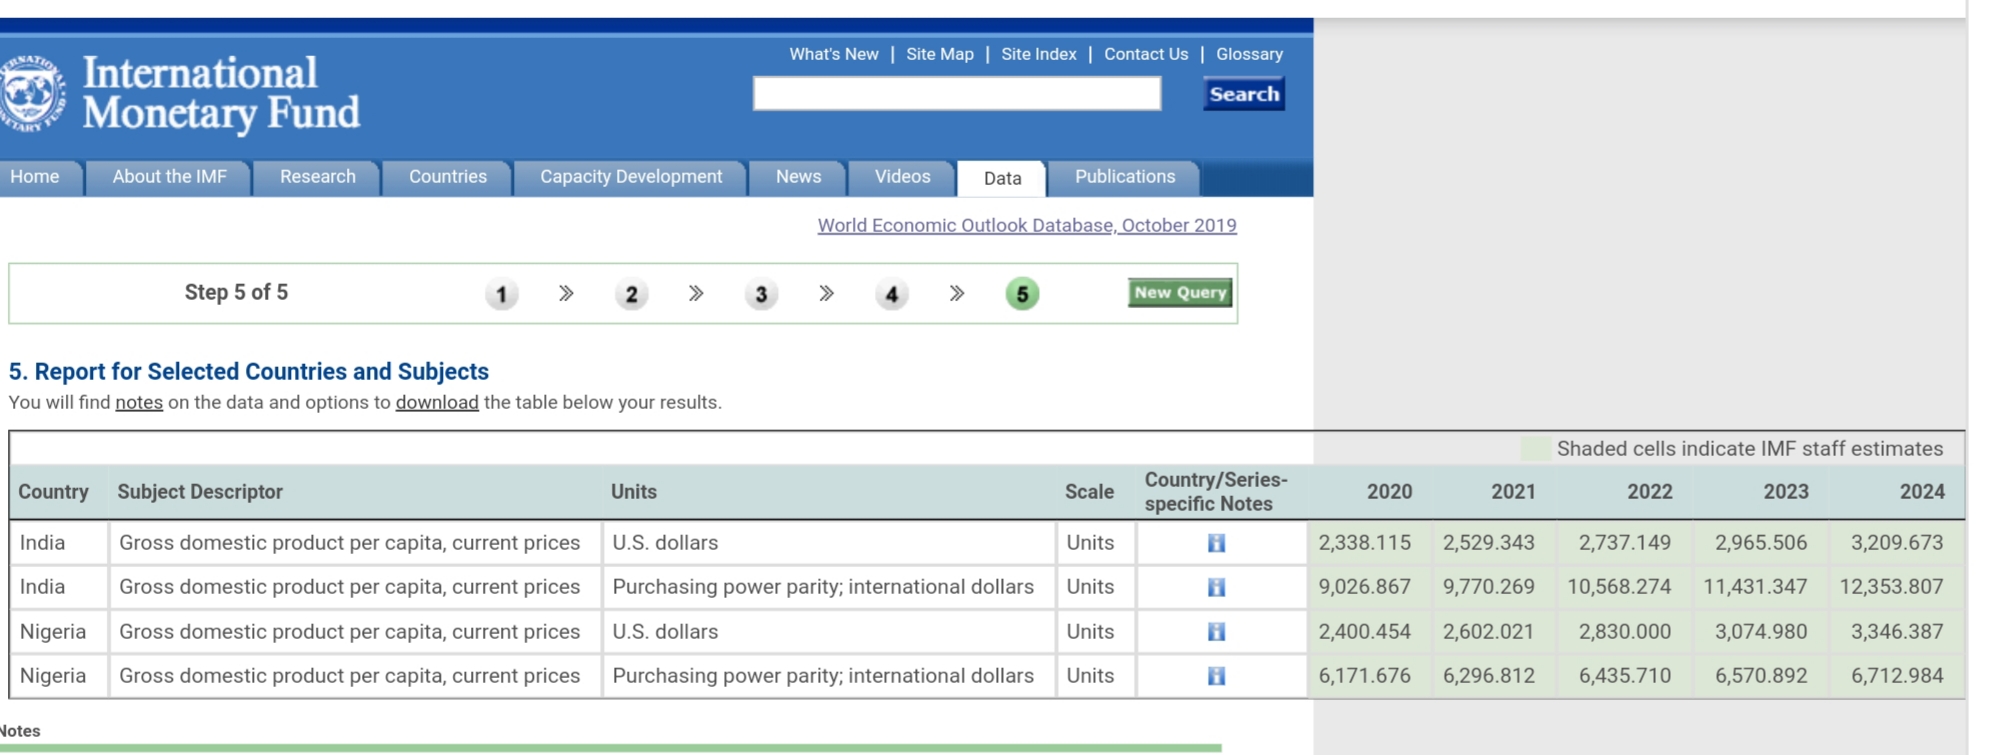Switch to the Research tab
This screenshot has width=1997, height=755.
pyautogui.click(x=317, y=177)
